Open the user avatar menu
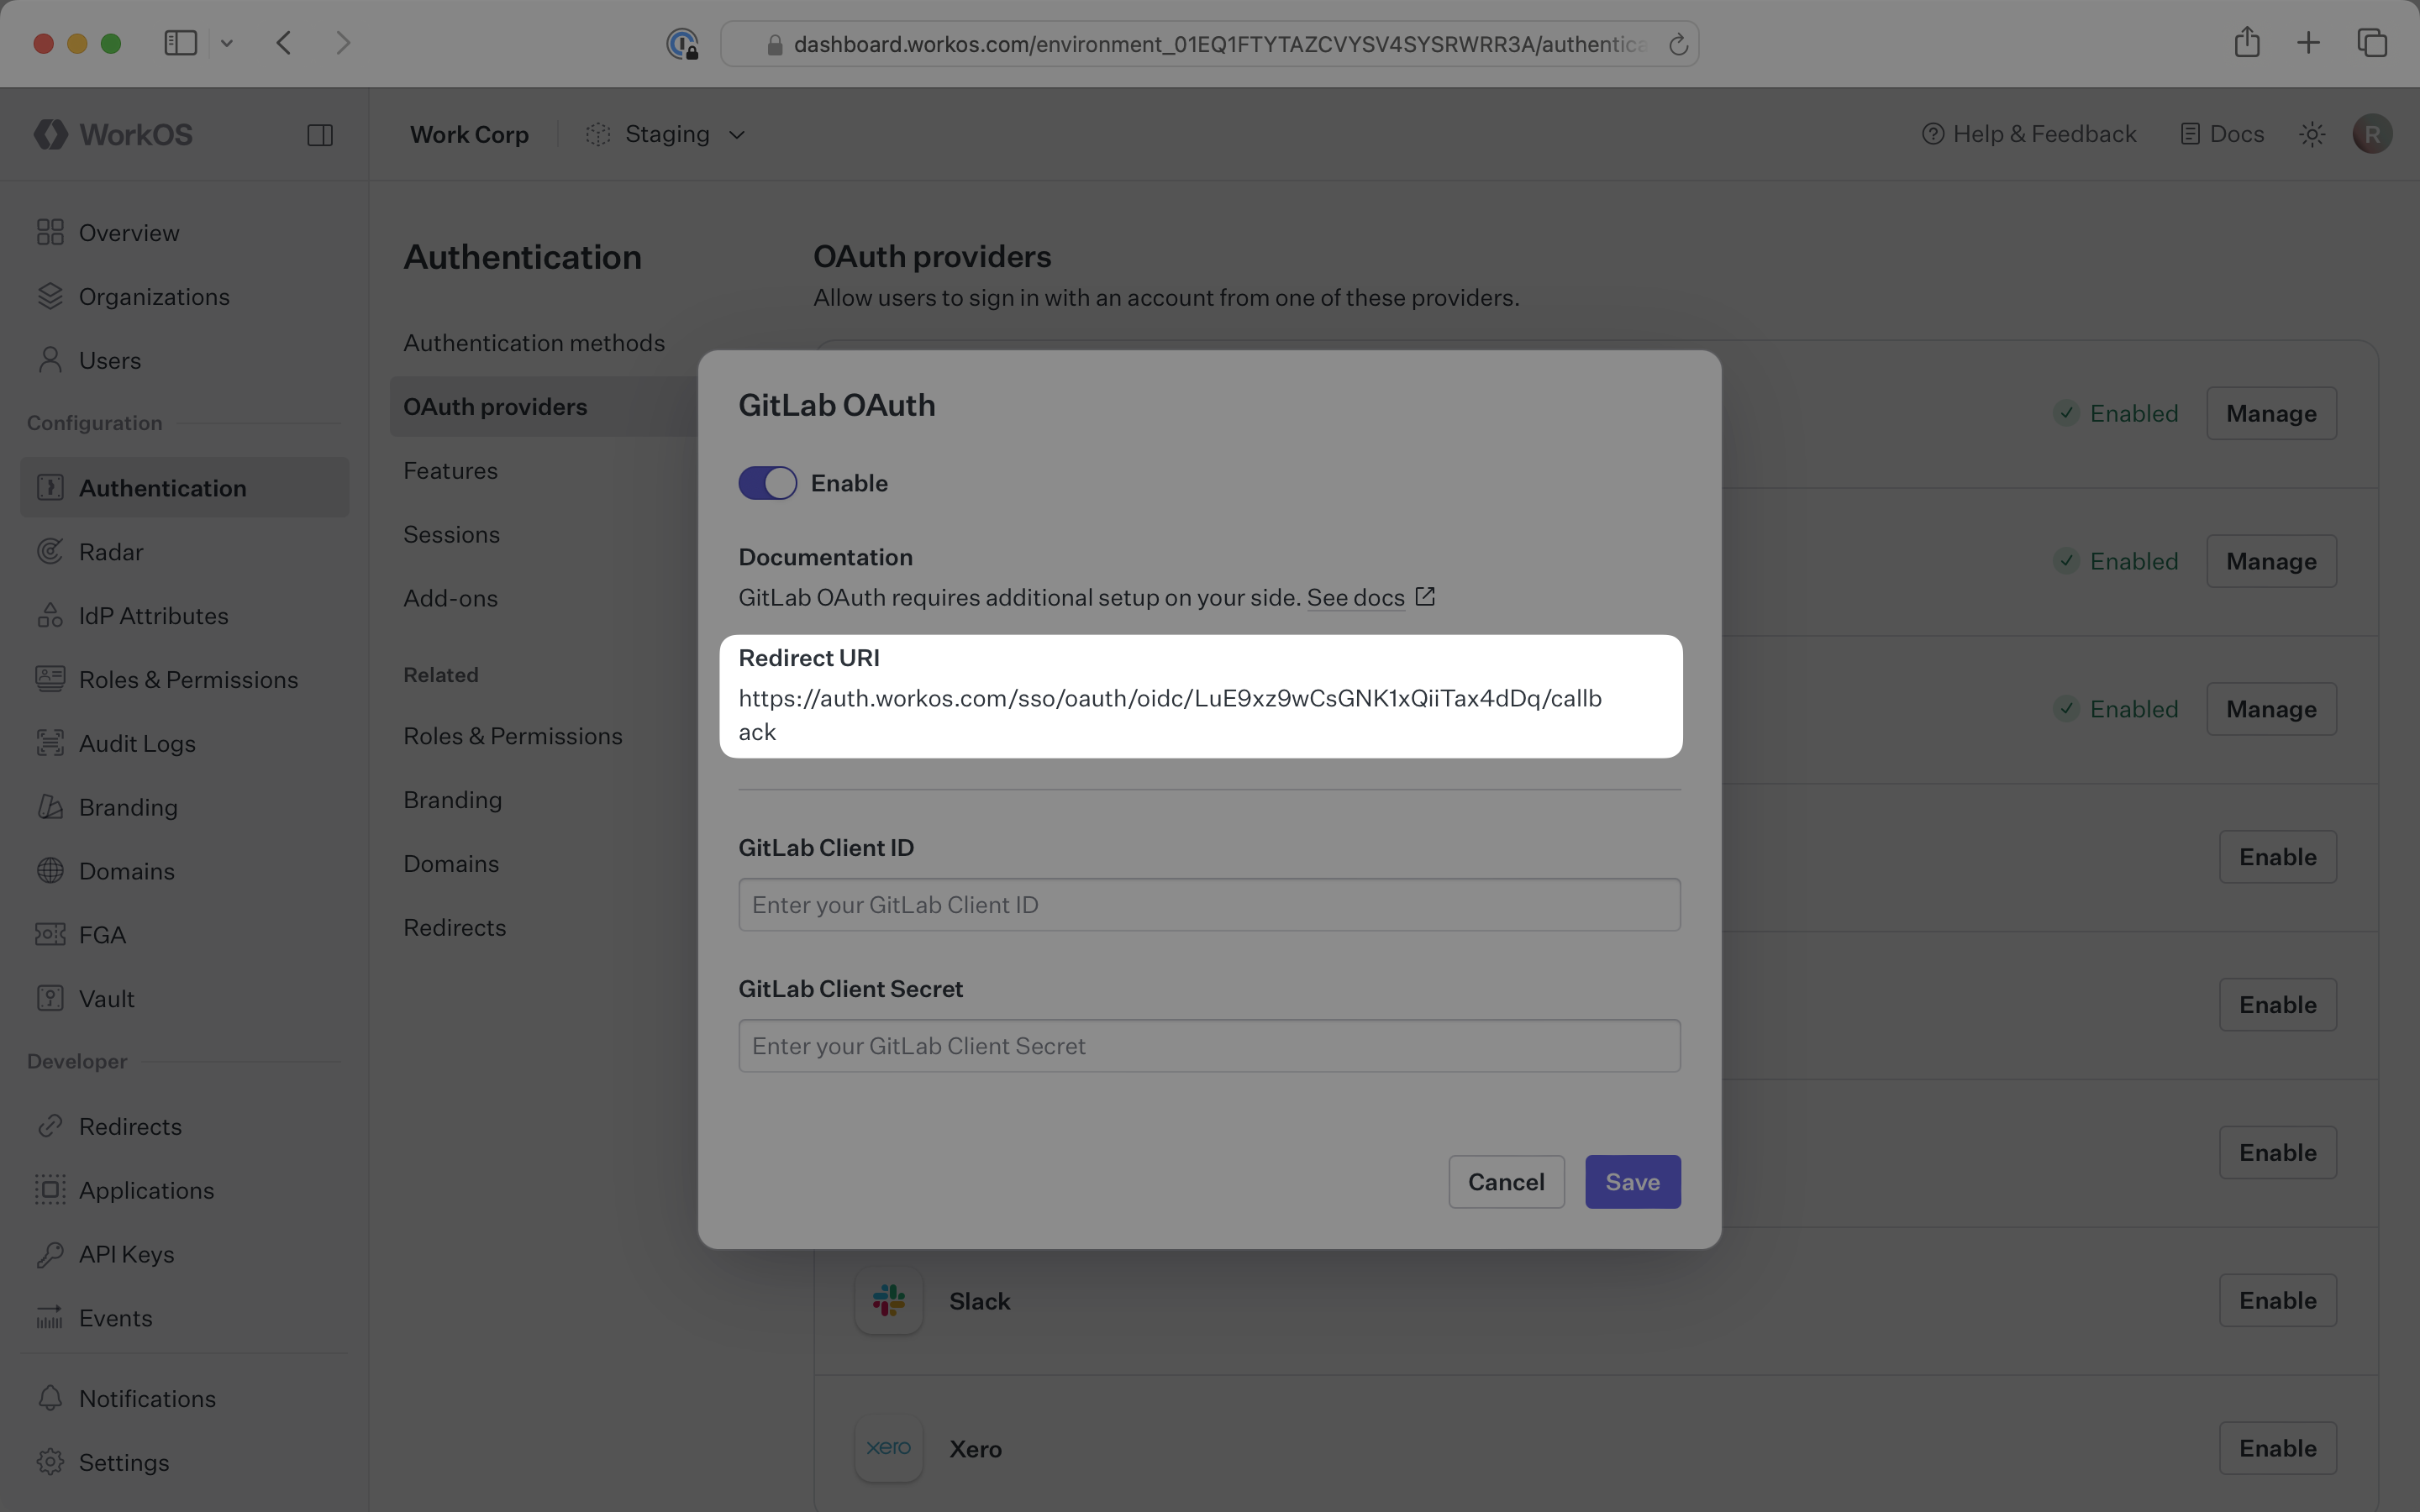Screen dimensions: 2420x1512 pos(2372,133)
